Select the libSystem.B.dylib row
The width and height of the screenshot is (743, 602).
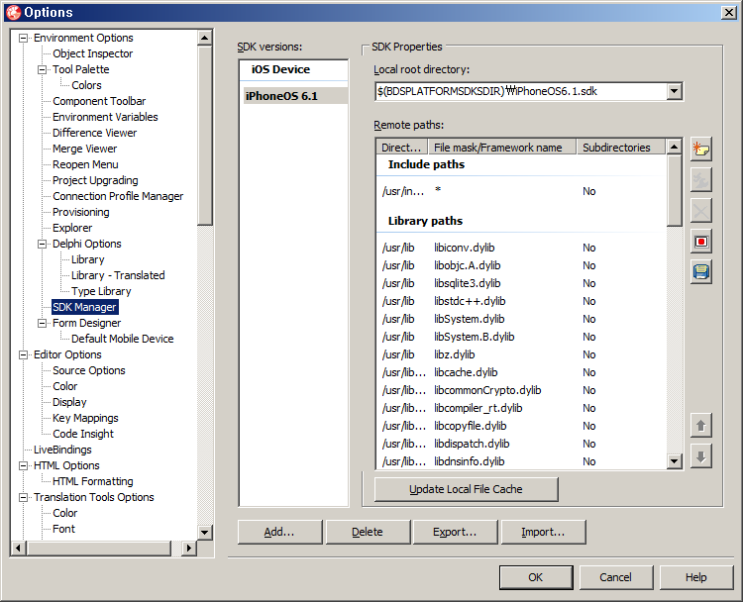(521, 337)
